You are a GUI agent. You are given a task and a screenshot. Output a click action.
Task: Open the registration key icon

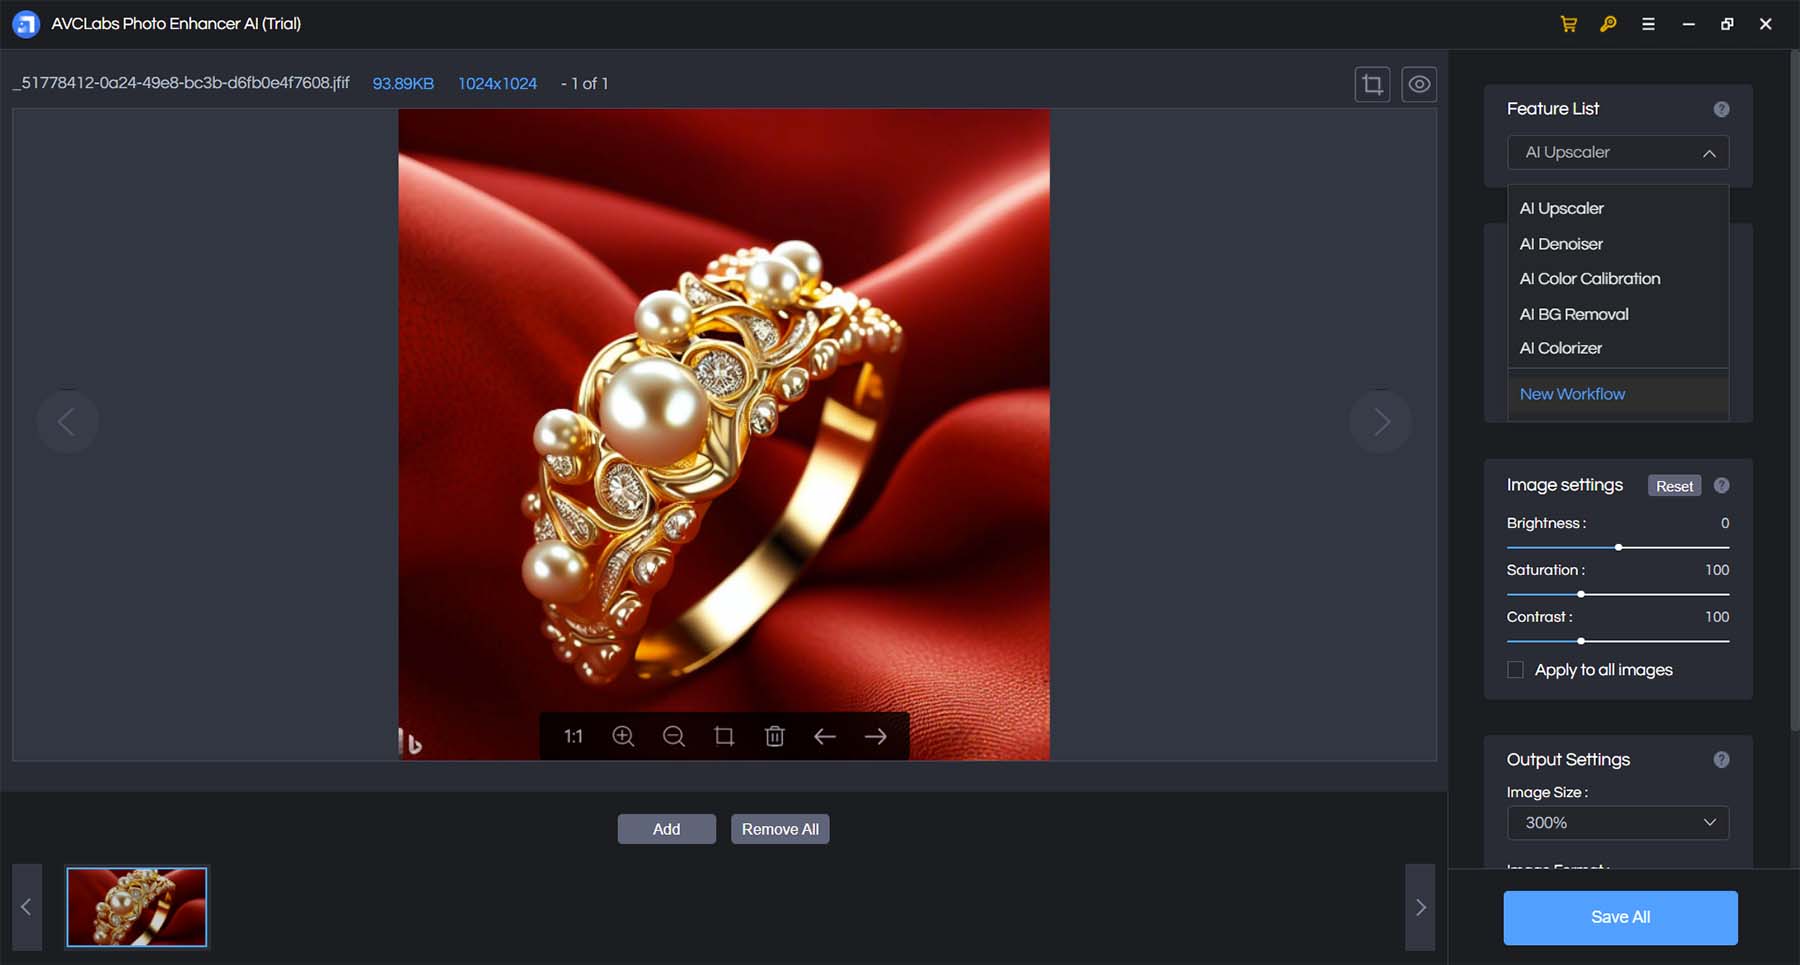pos(1608,24)
